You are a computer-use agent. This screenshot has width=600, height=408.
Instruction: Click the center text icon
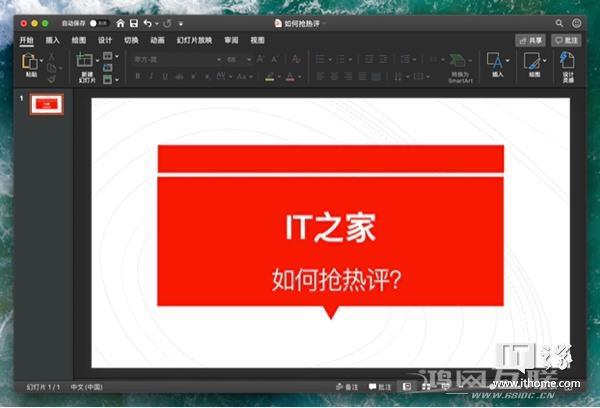334,77
